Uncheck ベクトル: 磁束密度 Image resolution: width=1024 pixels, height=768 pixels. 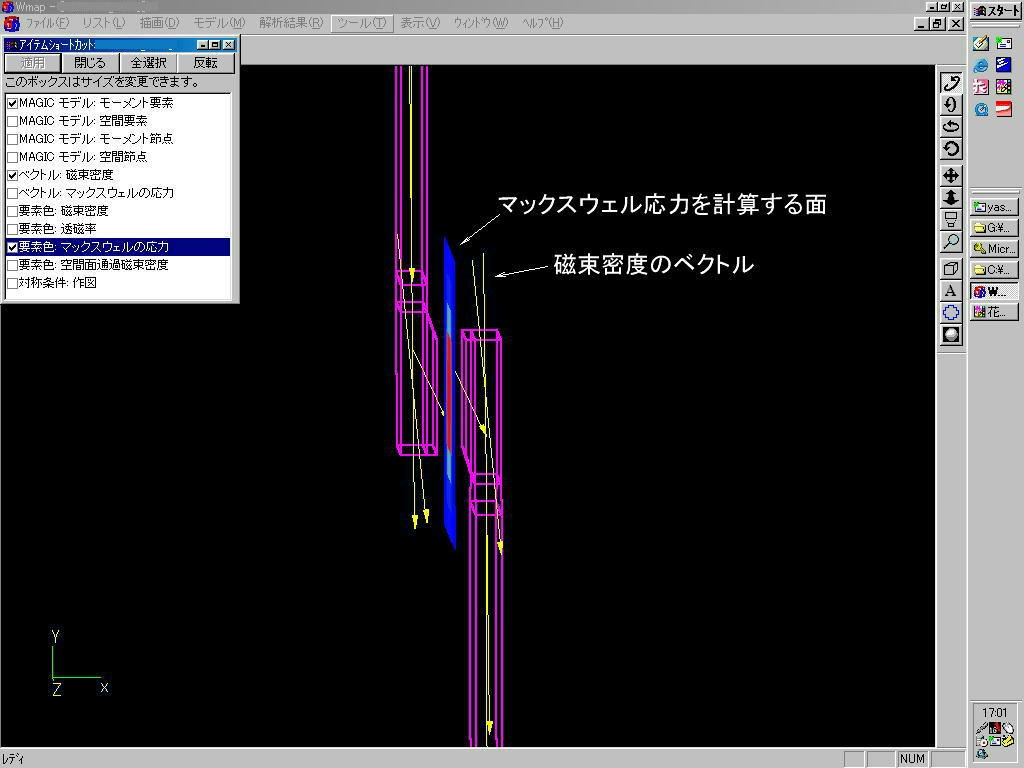pos(12,175)
